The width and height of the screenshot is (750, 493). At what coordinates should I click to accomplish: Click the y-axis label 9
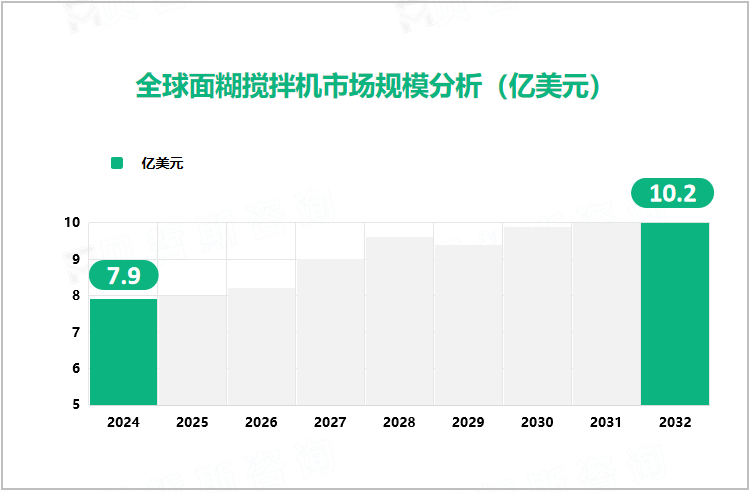point(76,259)
